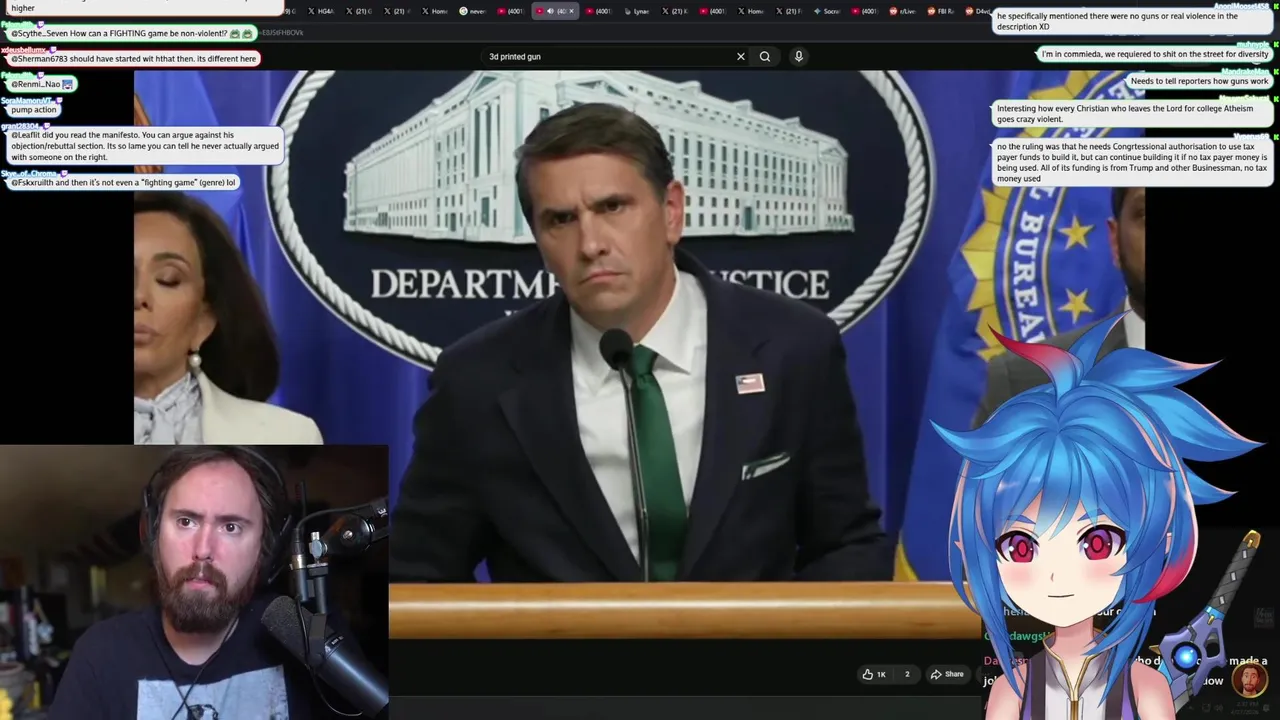Open the 'Lynac' browser tab

click(635, 11)
